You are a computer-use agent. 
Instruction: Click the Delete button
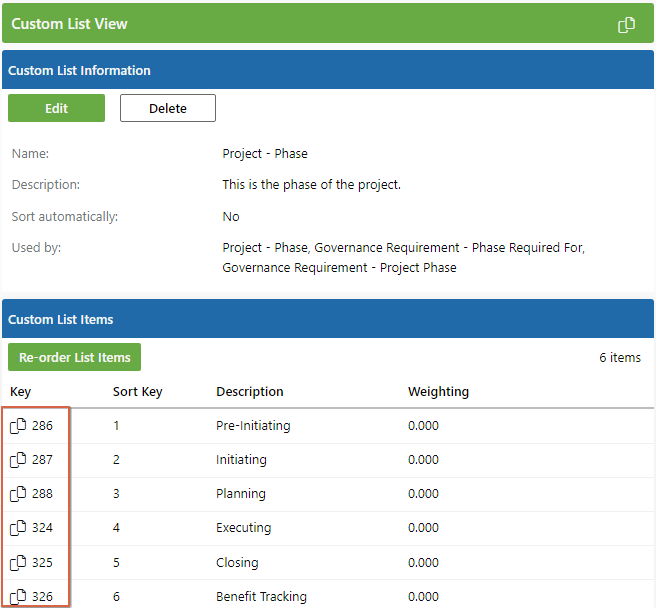[x=168, y=108]
